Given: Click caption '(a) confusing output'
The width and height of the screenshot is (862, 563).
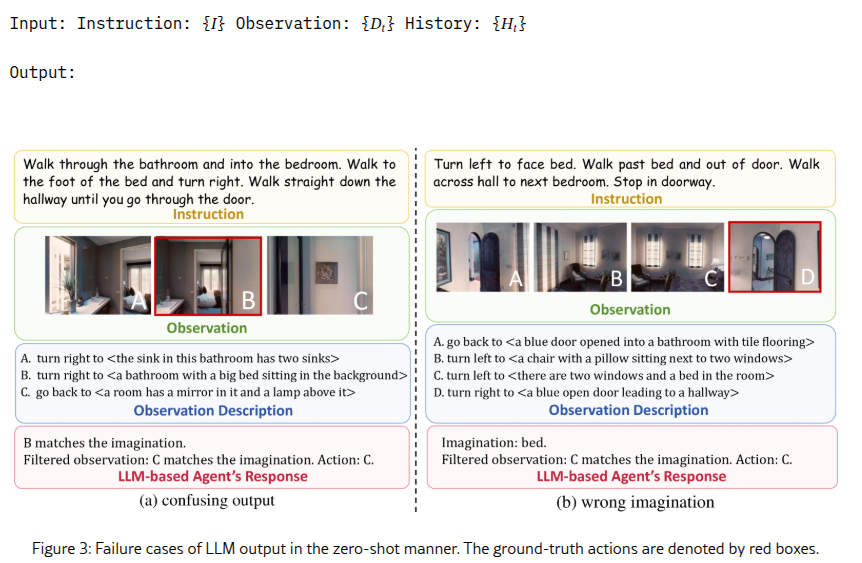Looking at the screenshot, I should [x=207, y=501].
